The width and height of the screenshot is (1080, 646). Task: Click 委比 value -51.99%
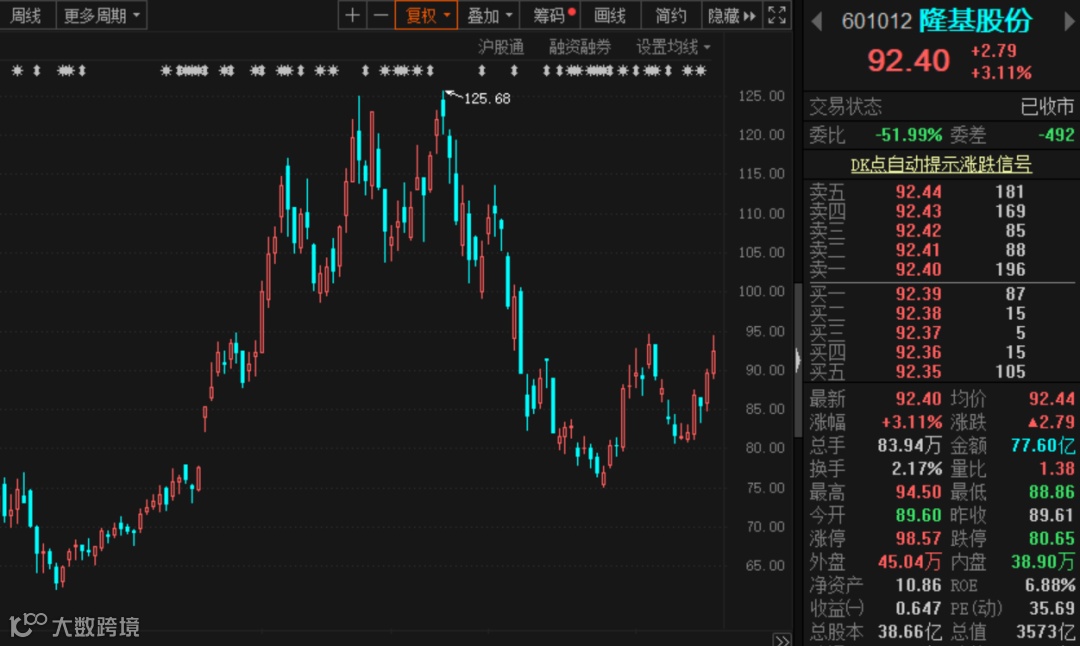[908, 135]
